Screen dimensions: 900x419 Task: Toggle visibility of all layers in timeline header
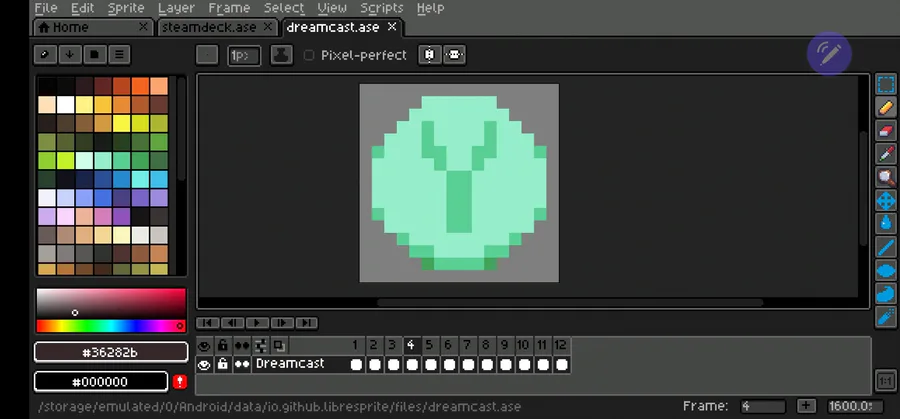coord(204,346)
